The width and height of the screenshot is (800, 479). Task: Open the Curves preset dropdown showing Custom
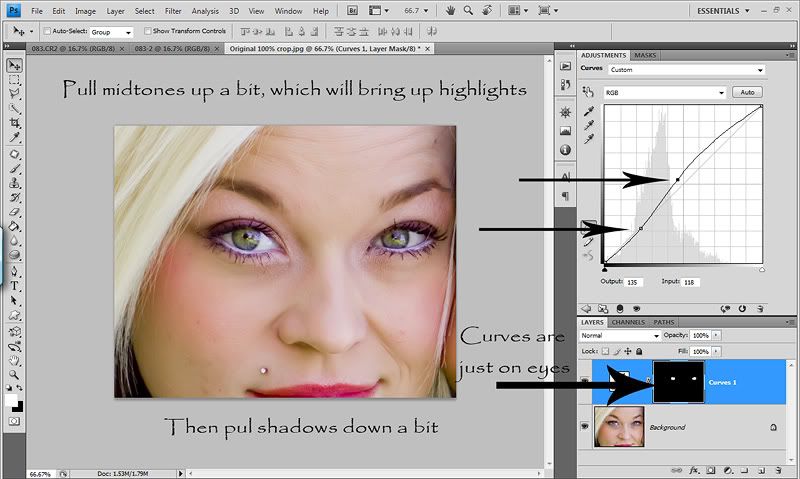coord(686,70)
